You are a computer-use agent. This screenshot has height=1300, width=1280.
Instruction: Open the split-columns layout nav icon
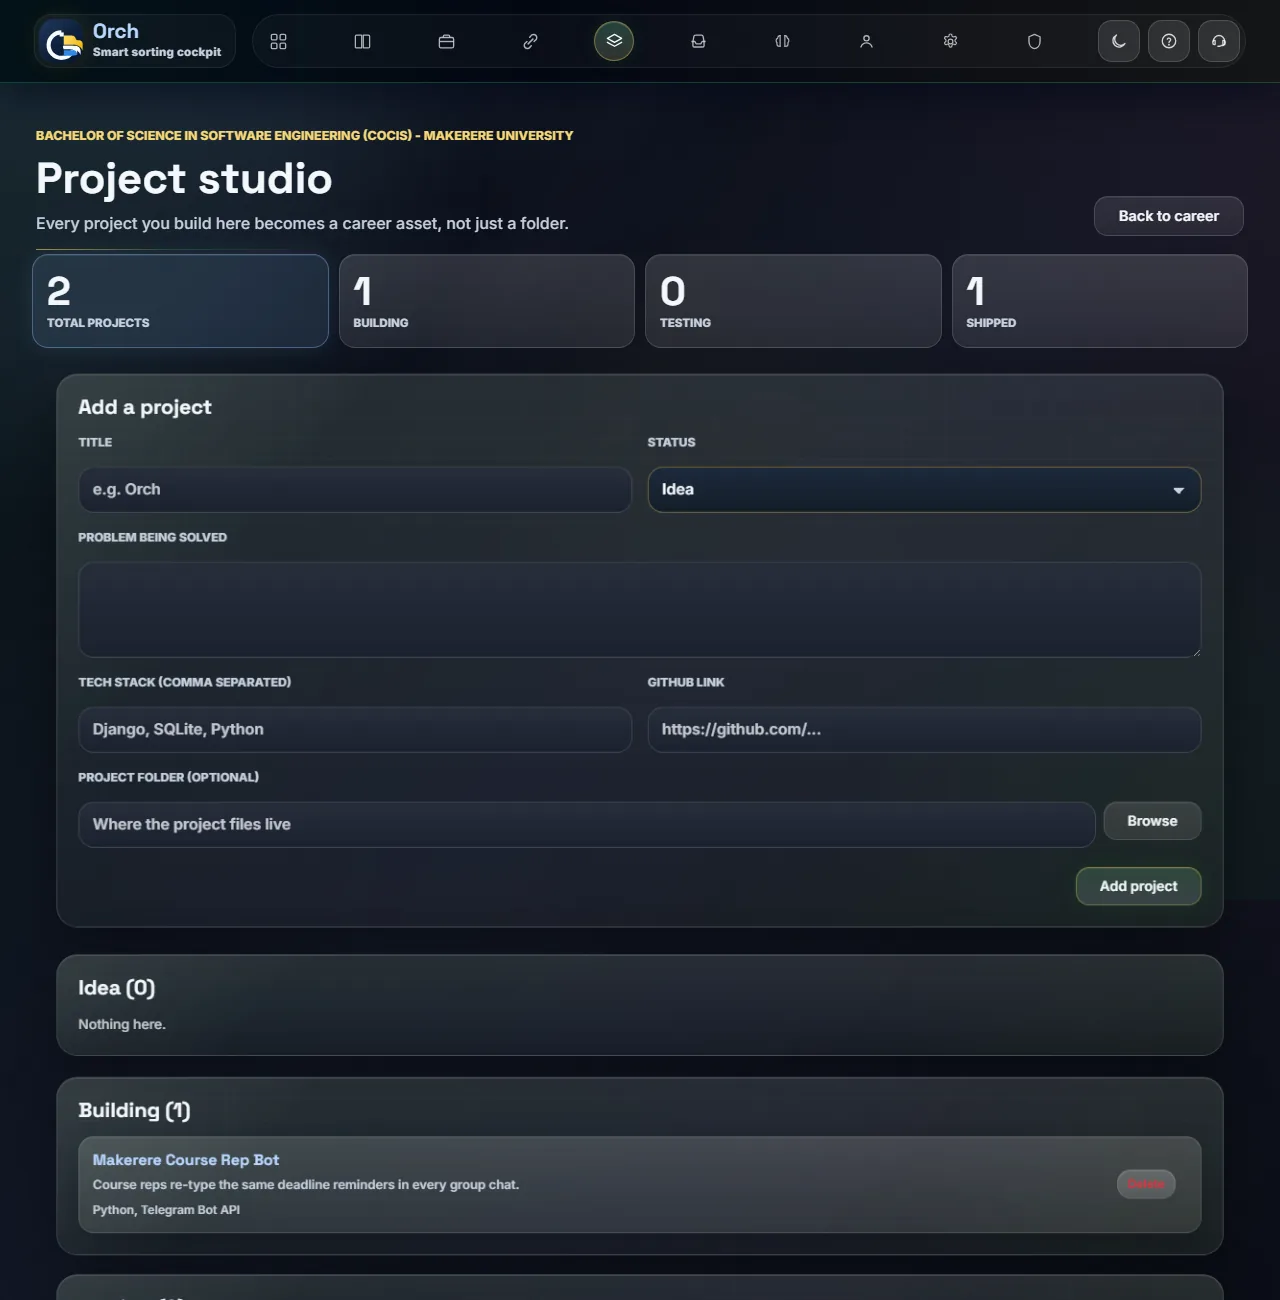[x=362, y=41]
